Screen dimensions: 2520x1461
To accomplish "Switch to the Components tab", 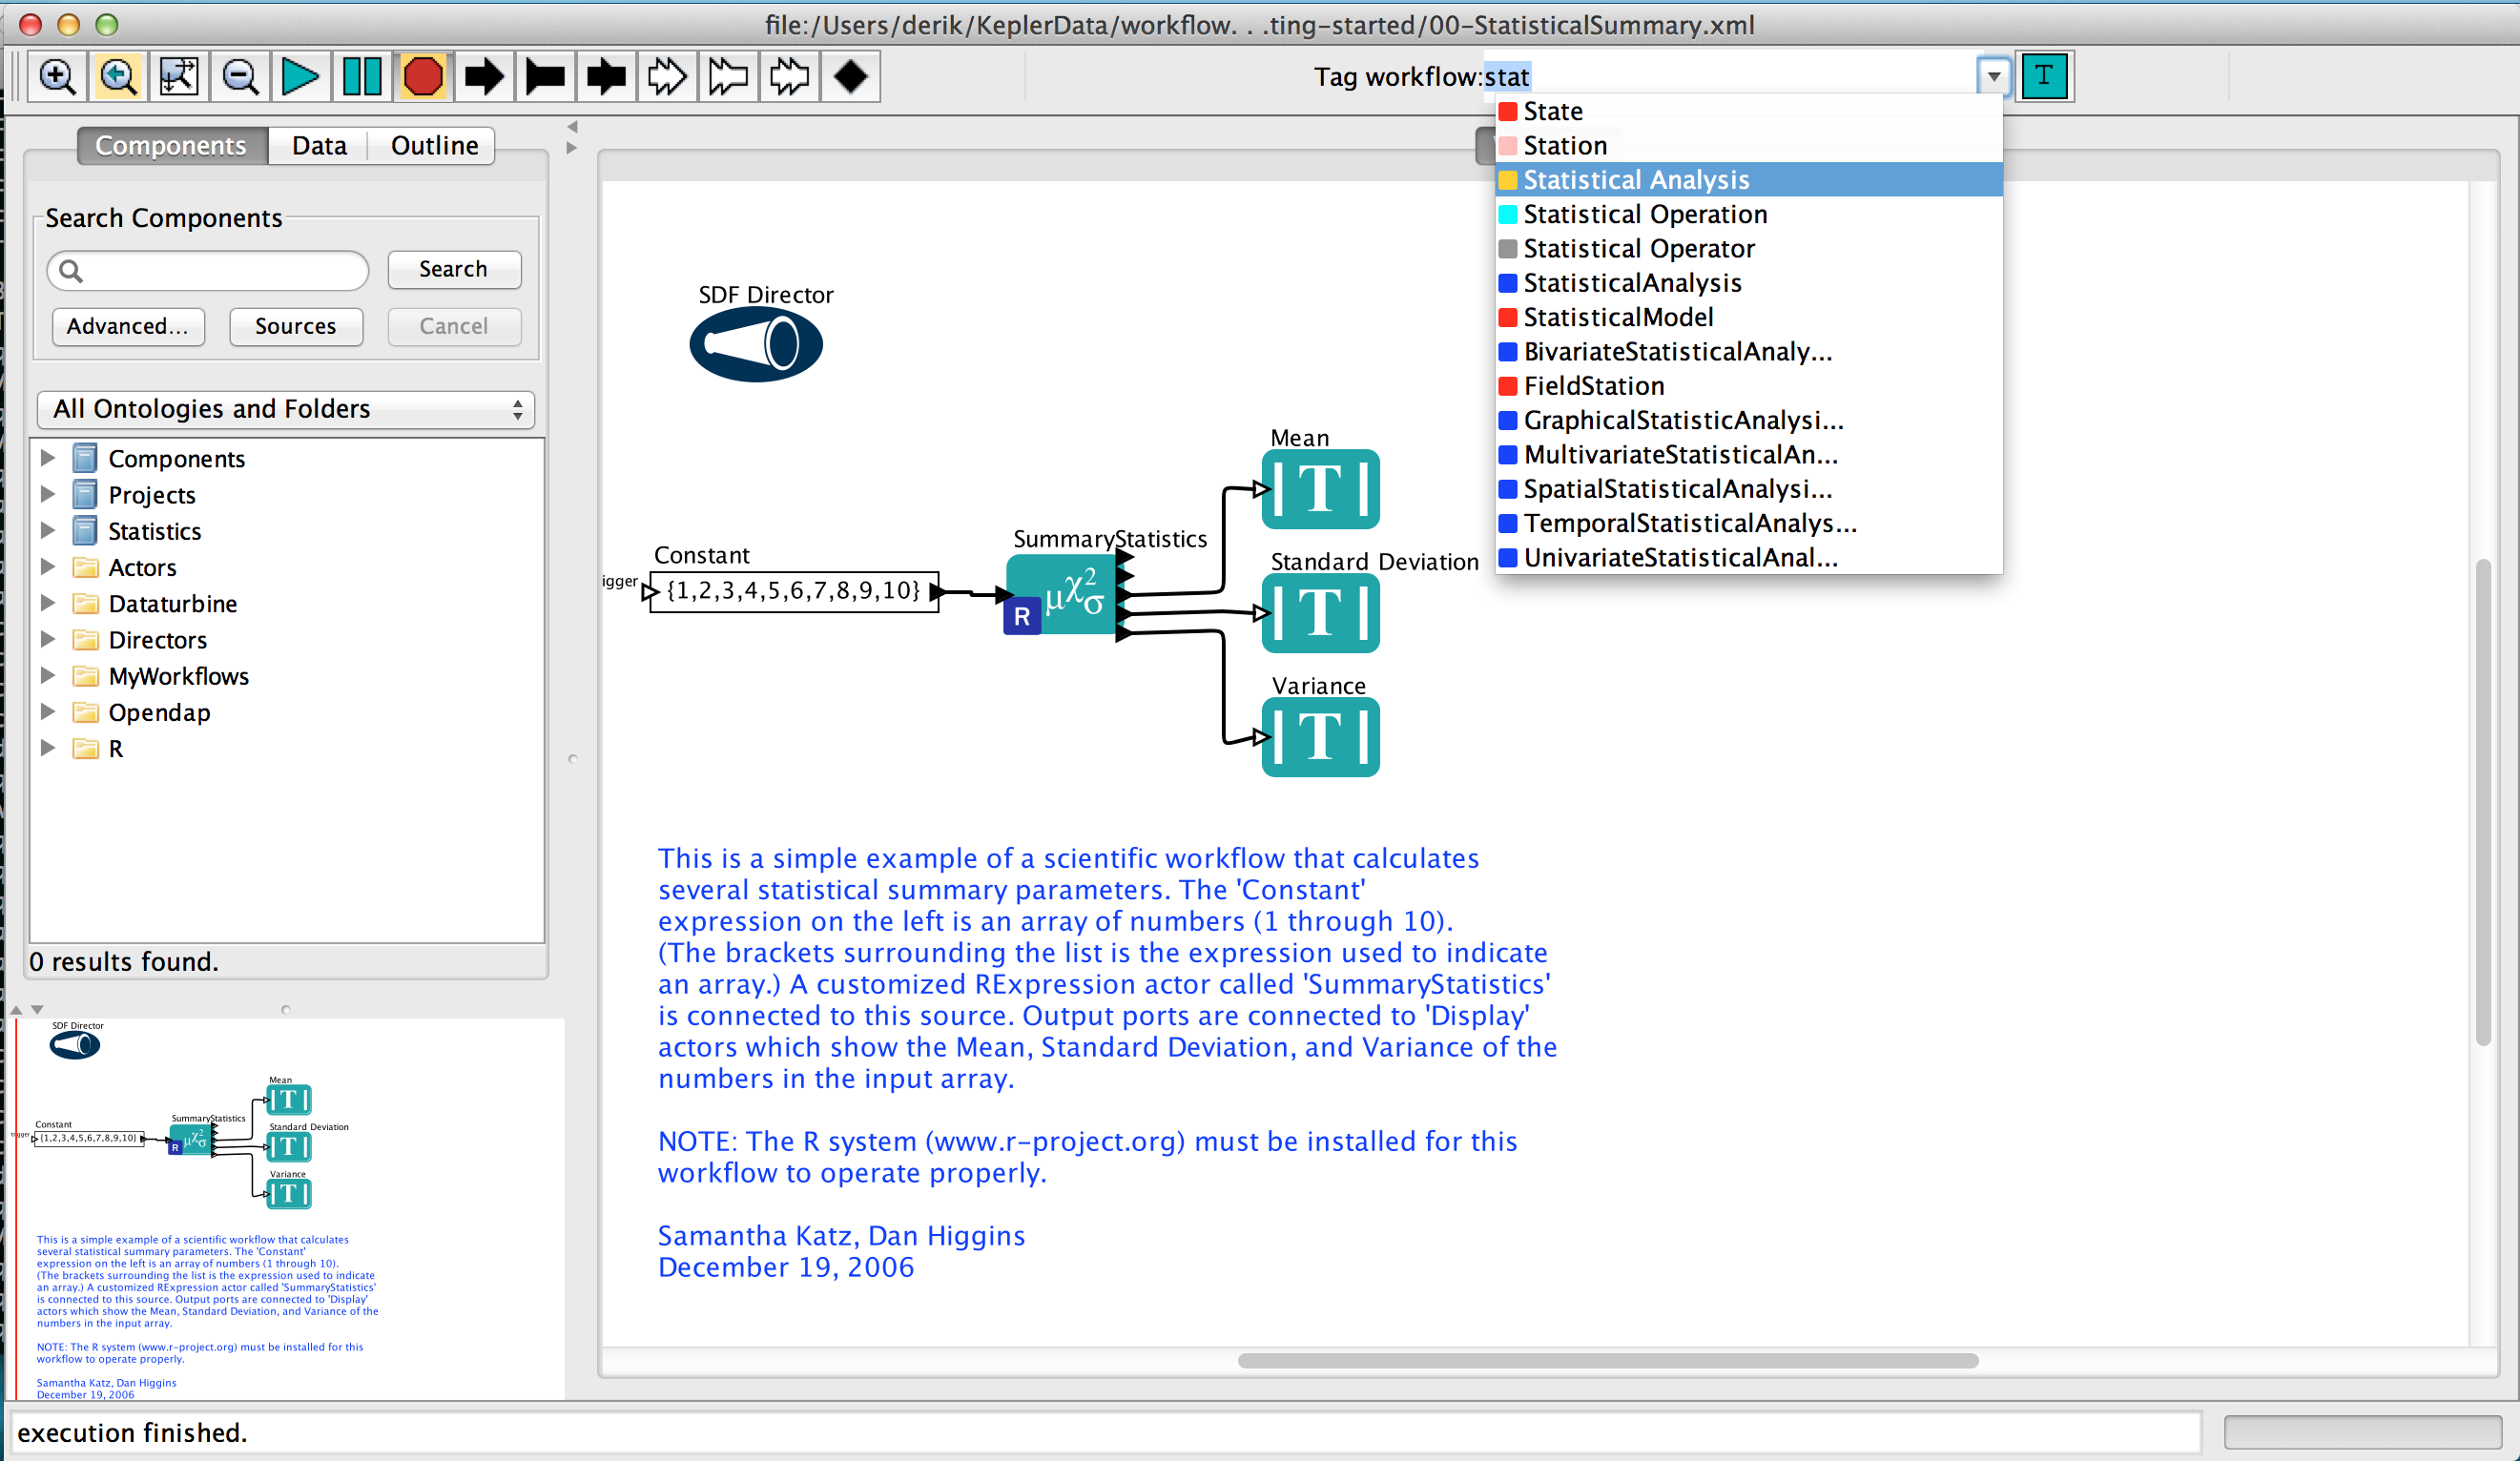I will tap(171, 146).
